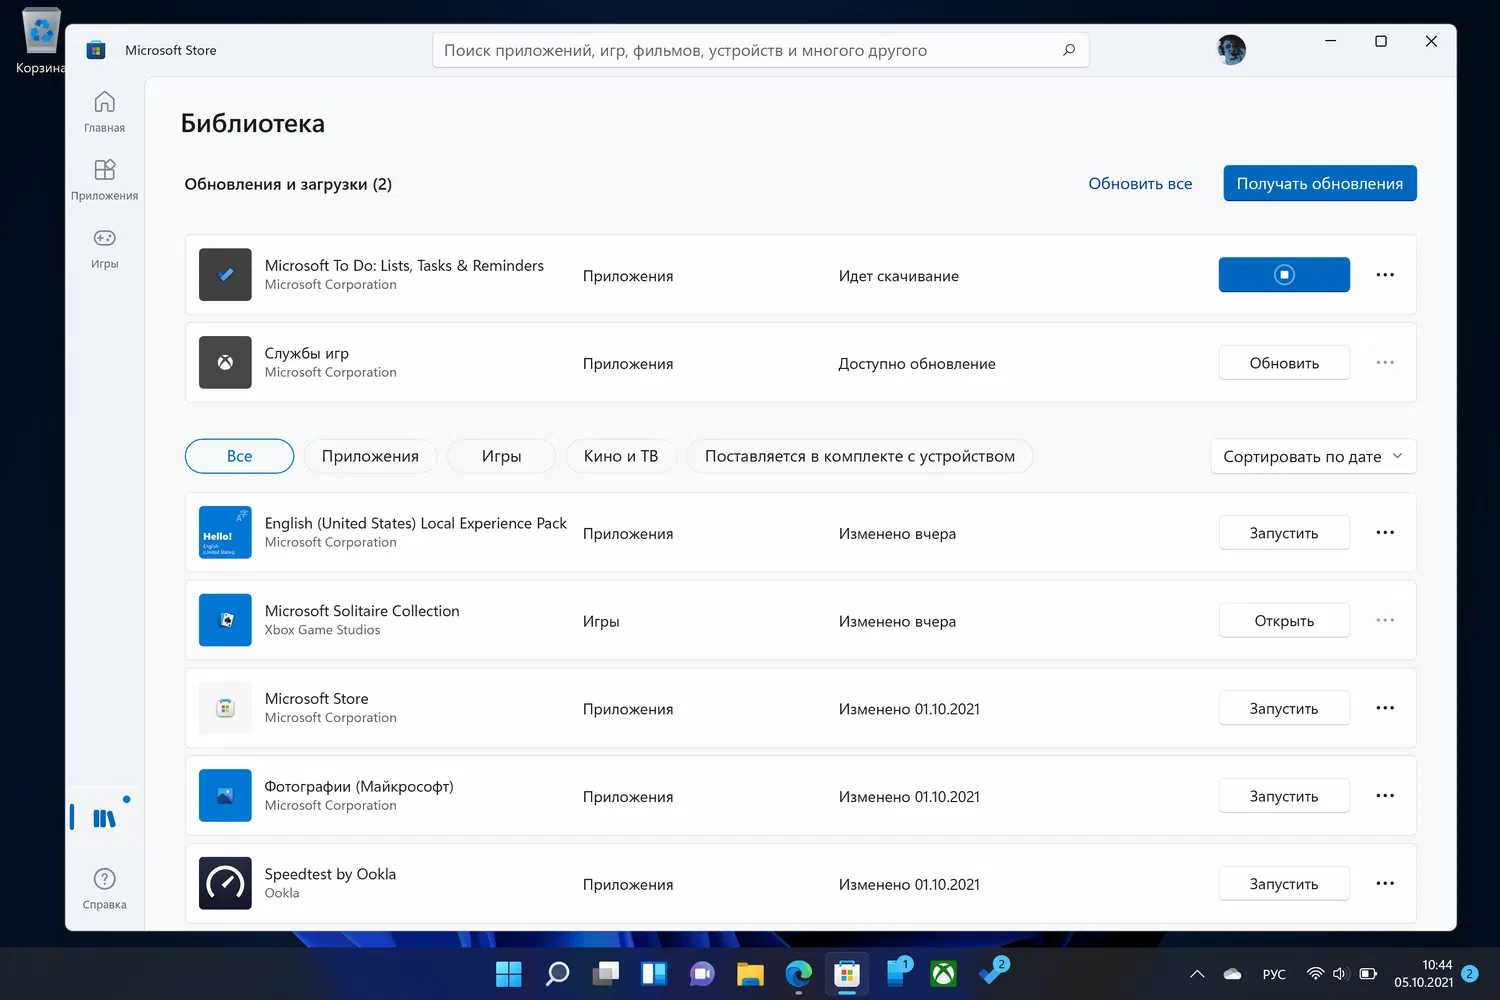
Task: Open the Library icon in sidebar
Action: (105, 818)
